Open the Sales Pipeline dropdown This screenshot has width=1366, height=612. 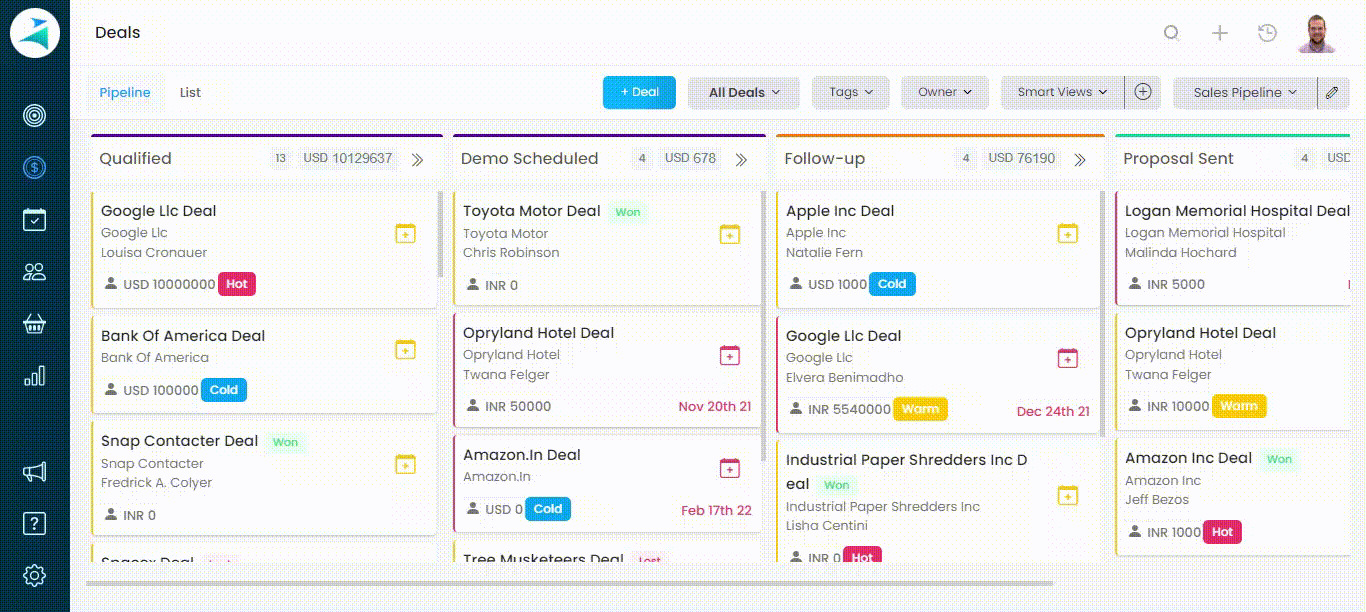click(x=1245, y=92)
